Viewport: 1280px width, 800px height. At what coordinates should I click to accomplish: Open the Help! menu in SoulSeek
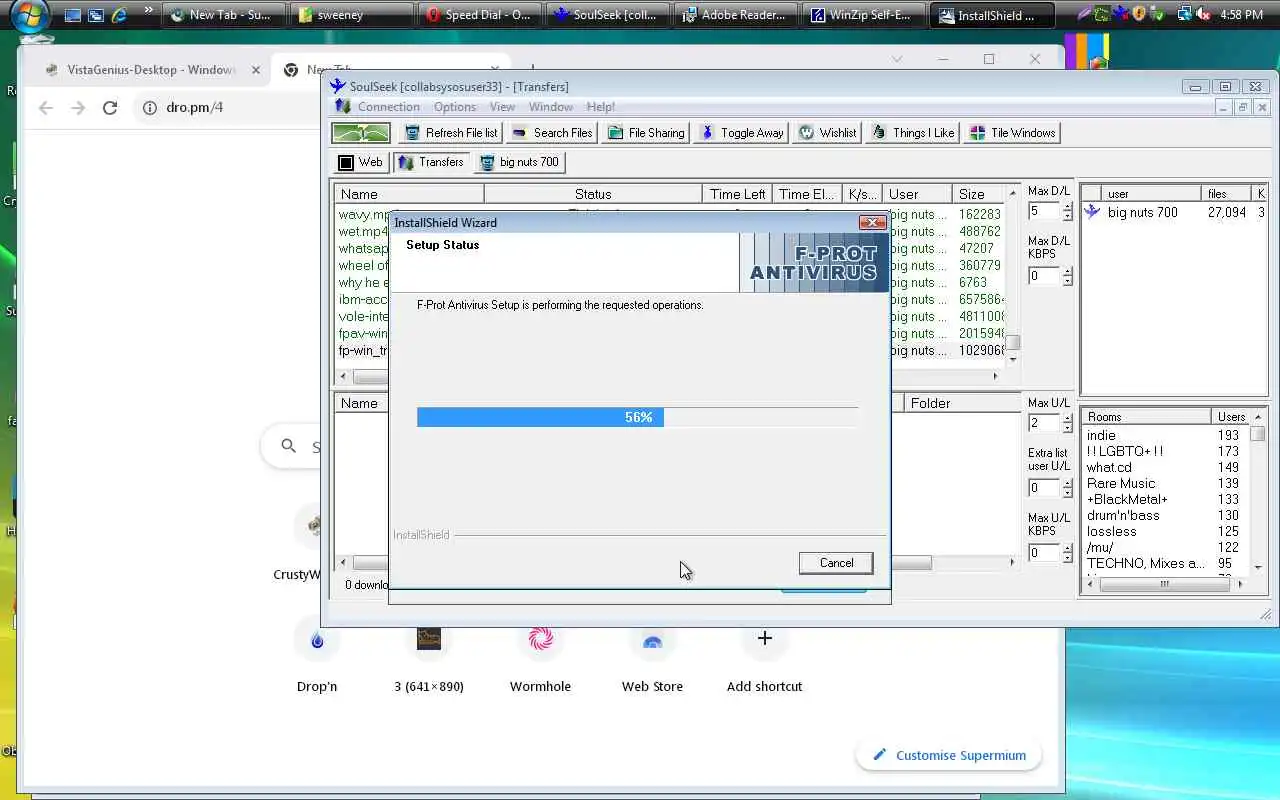point(601,107)
